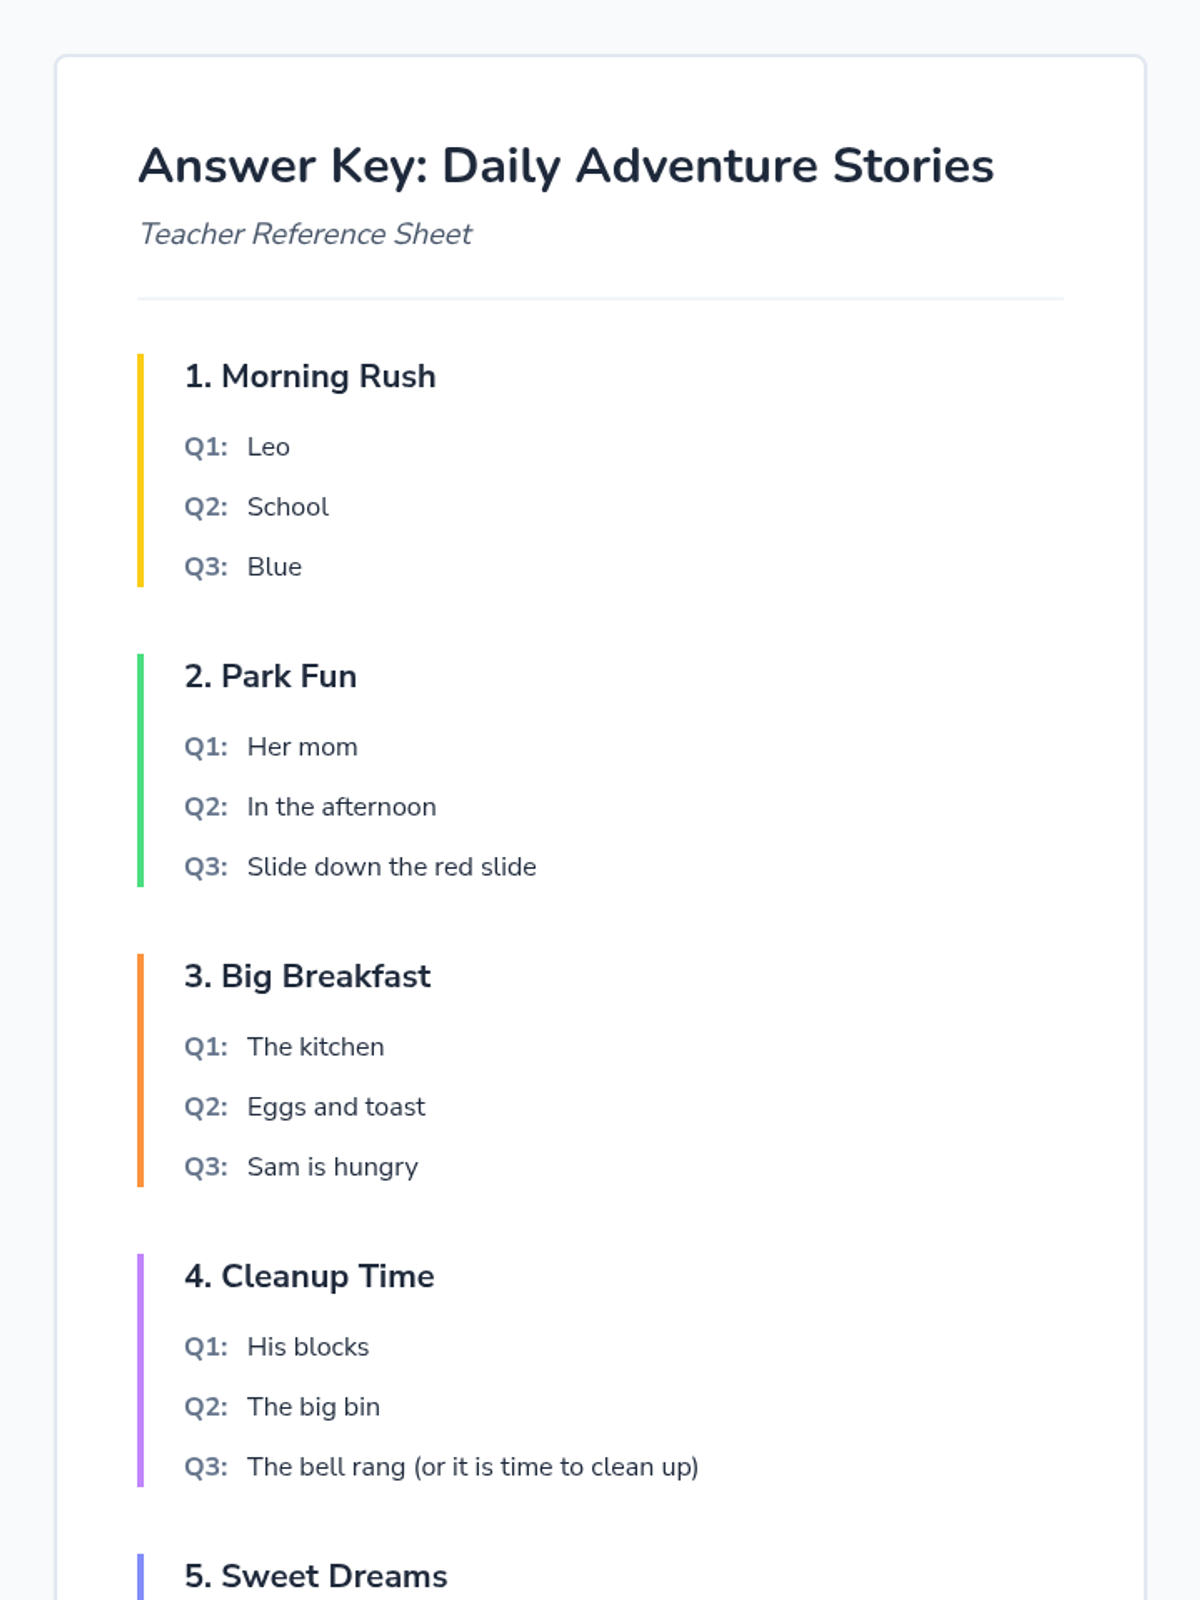Click the Answer Key: Daily Adventure Stories title

tap(566, 166)
